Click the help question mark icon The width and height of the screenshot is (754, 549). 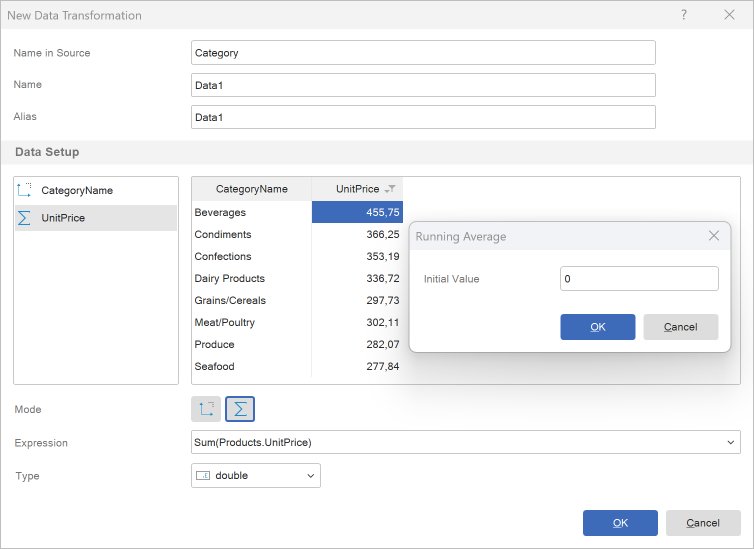[684, 15]
